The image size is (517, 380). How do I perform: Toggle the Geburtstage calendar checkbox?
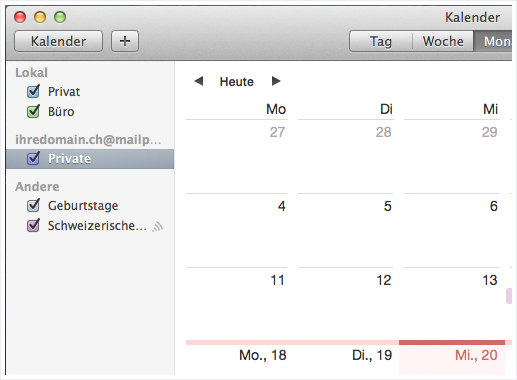(x=33, y=206)
